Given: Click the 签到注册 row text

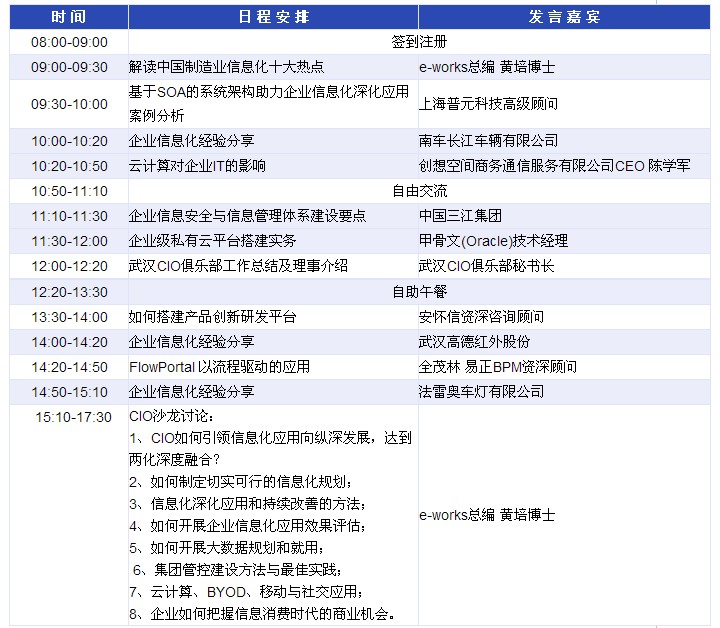Looking at the screenshot, I should tap(419, 43).
